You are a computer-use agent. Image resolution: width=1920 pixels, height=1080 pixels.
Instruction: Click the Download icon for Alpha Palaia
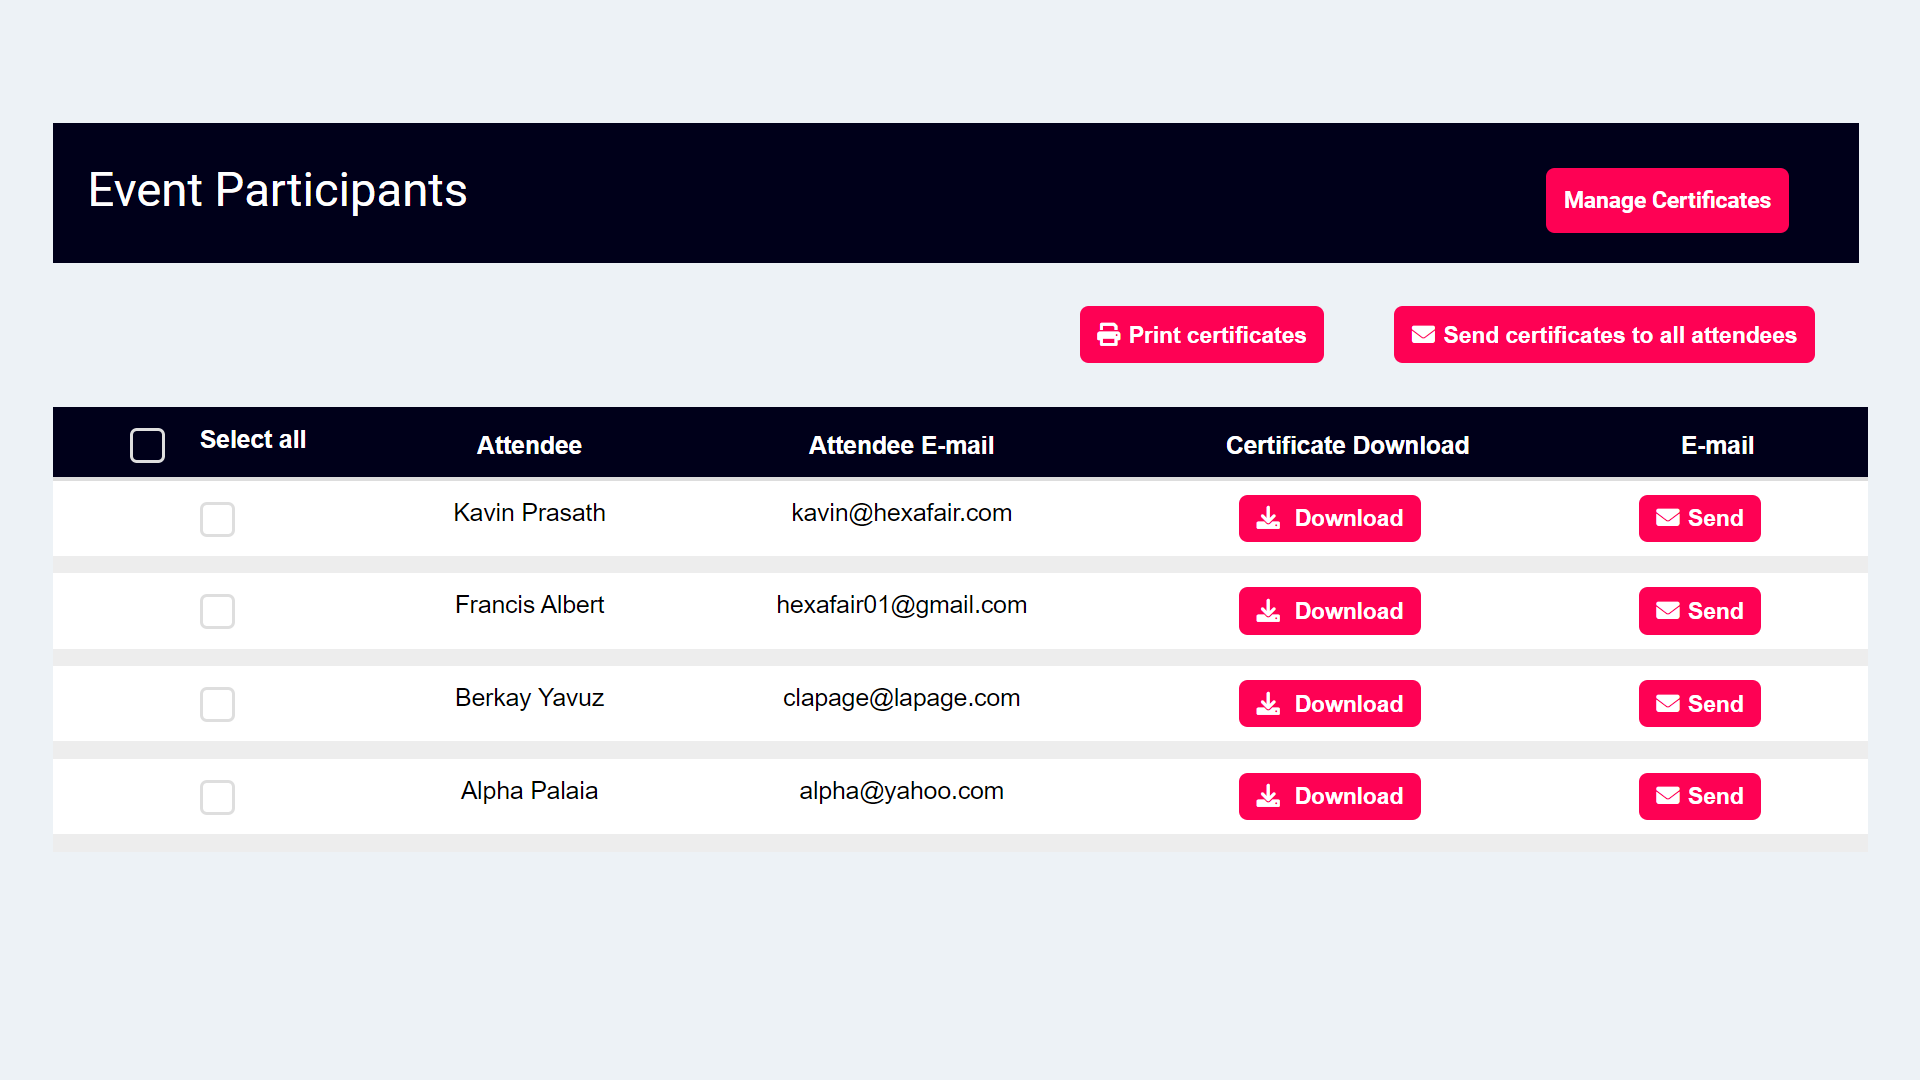pyautogui.click(x=1269, y=795)
